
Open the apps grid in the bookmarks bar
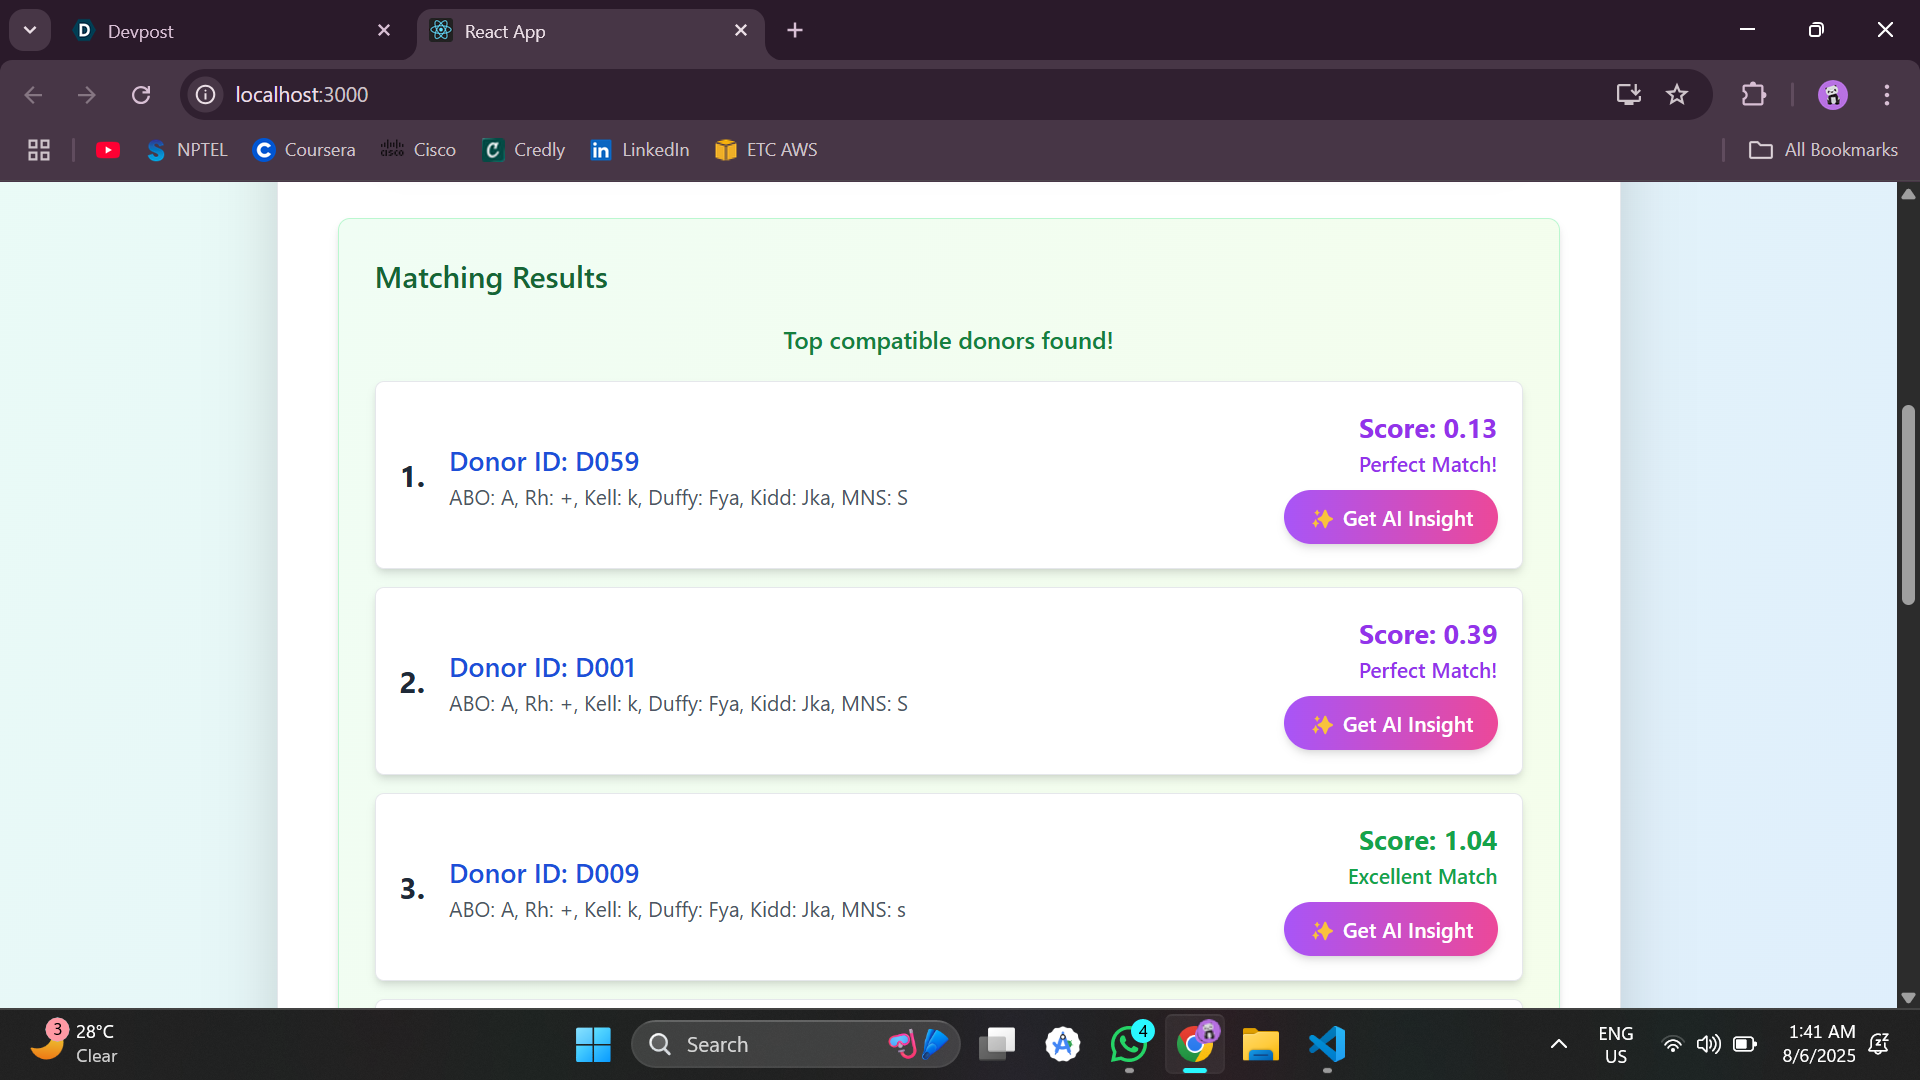click(39, 150)
